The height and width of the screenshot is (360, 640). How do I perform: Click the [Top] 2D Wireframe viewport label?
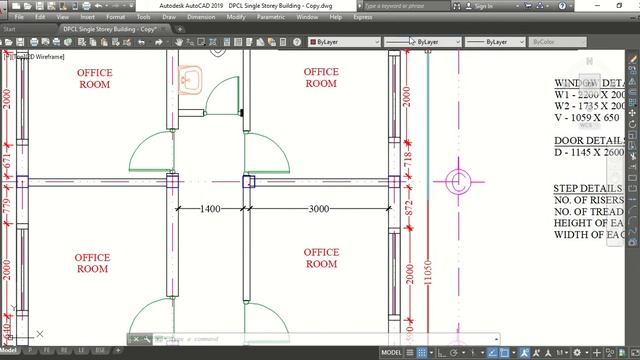click(34, 57)
